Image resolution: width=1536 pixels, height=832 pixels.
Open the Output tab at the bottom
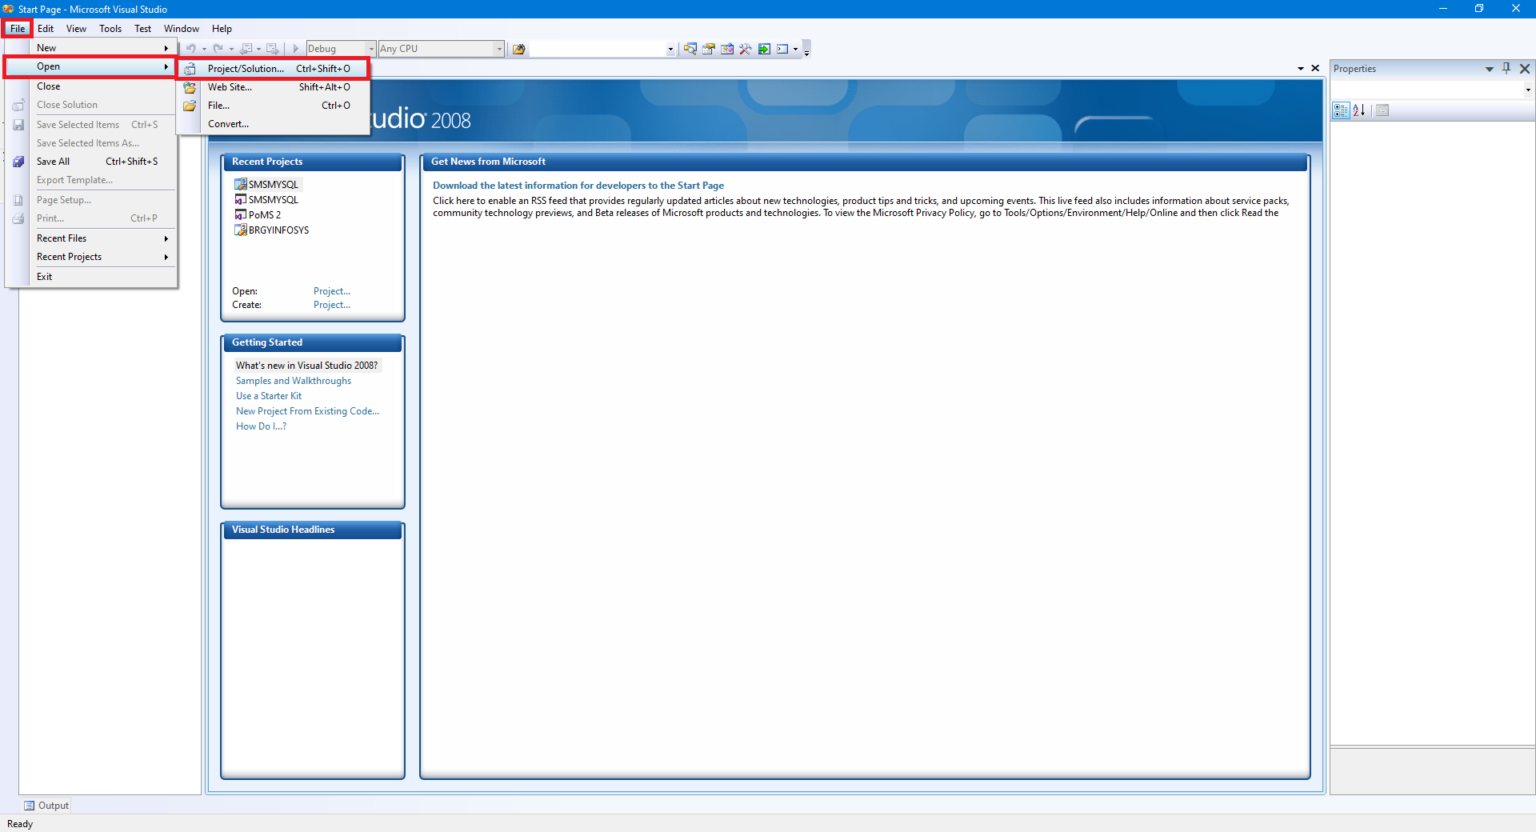point(46,805)
